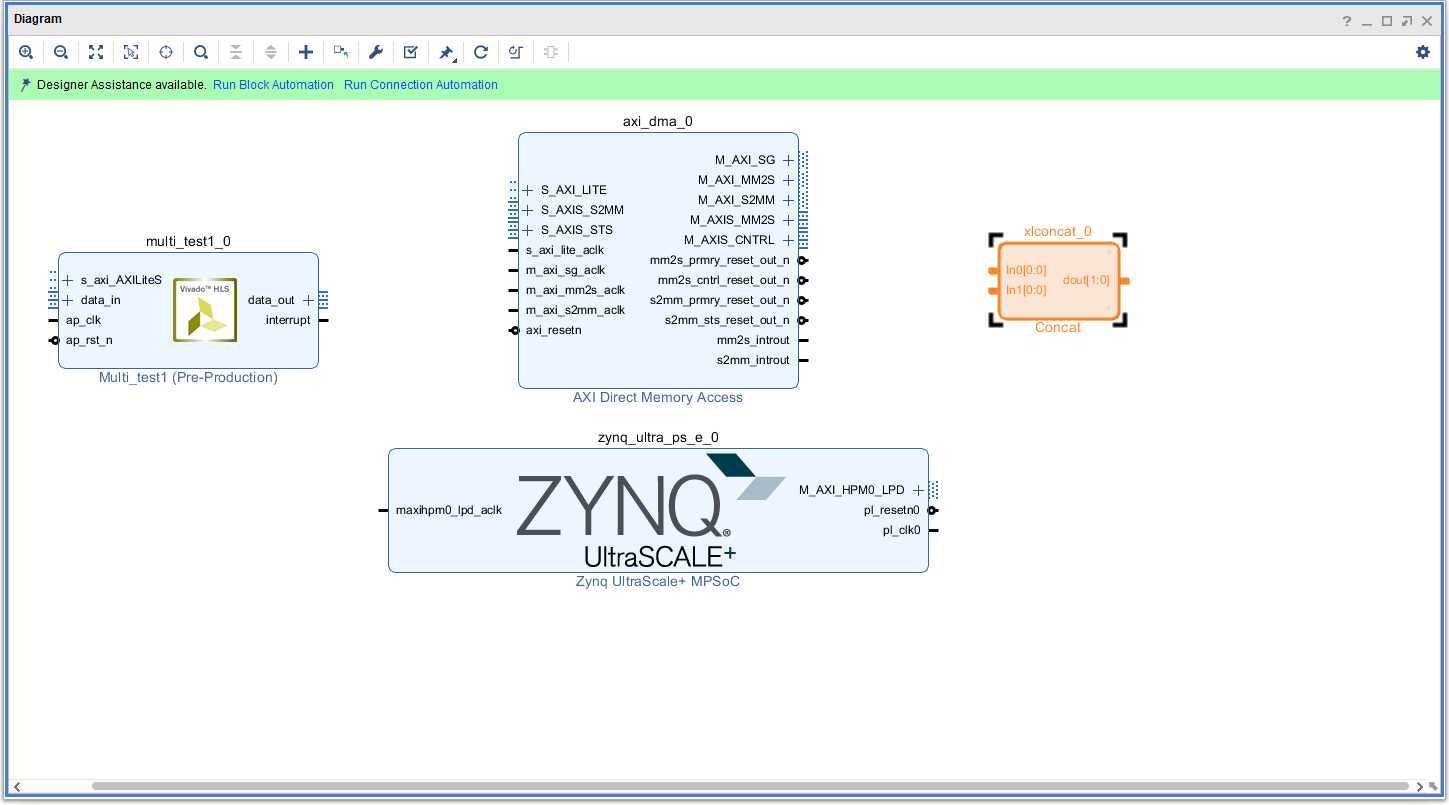1449x805 pixels.
Task: Open the diagram search magnifier
Action: point(201,52)
